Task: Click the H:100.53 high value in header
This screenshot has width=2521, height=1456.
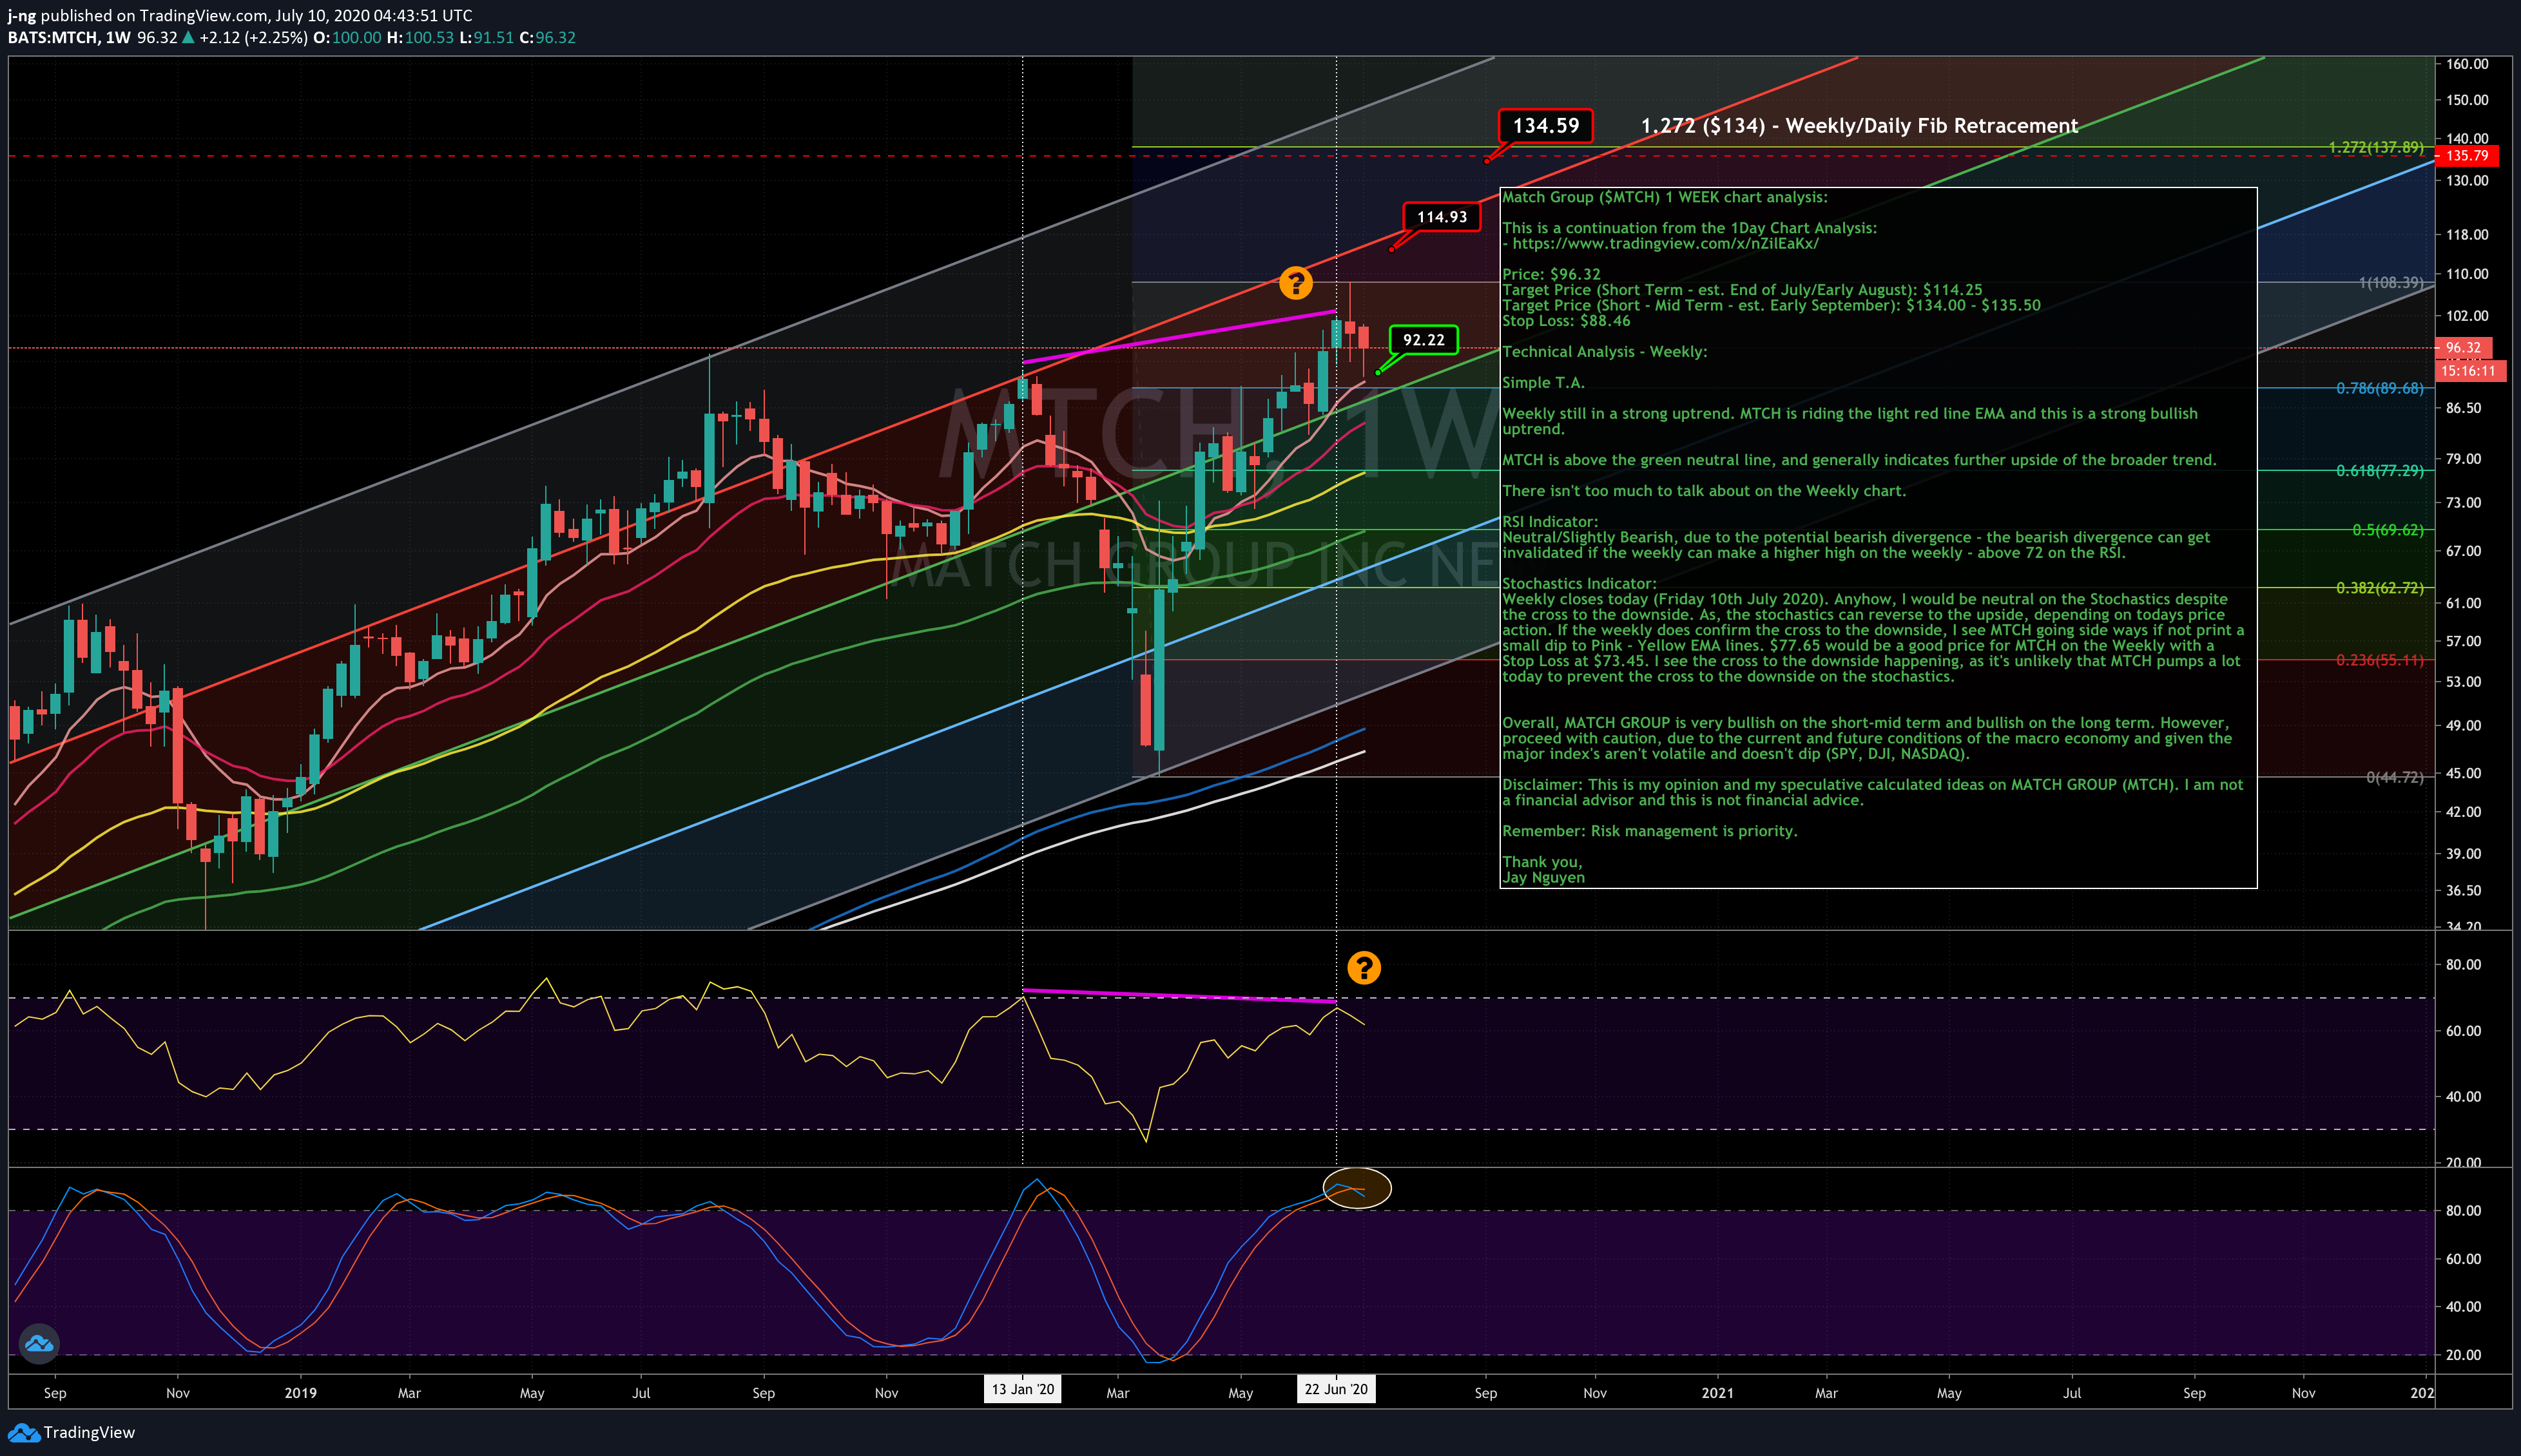Action: [x=420, y=37]
